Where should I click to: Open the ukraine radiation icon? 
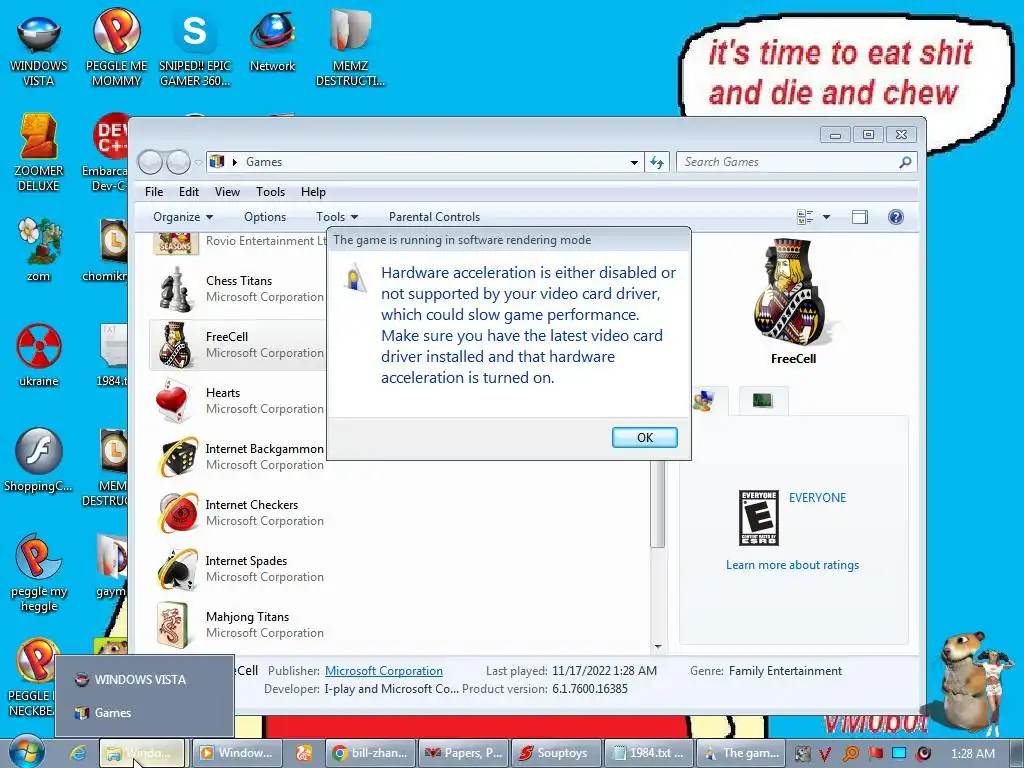[x=39, y=355]
